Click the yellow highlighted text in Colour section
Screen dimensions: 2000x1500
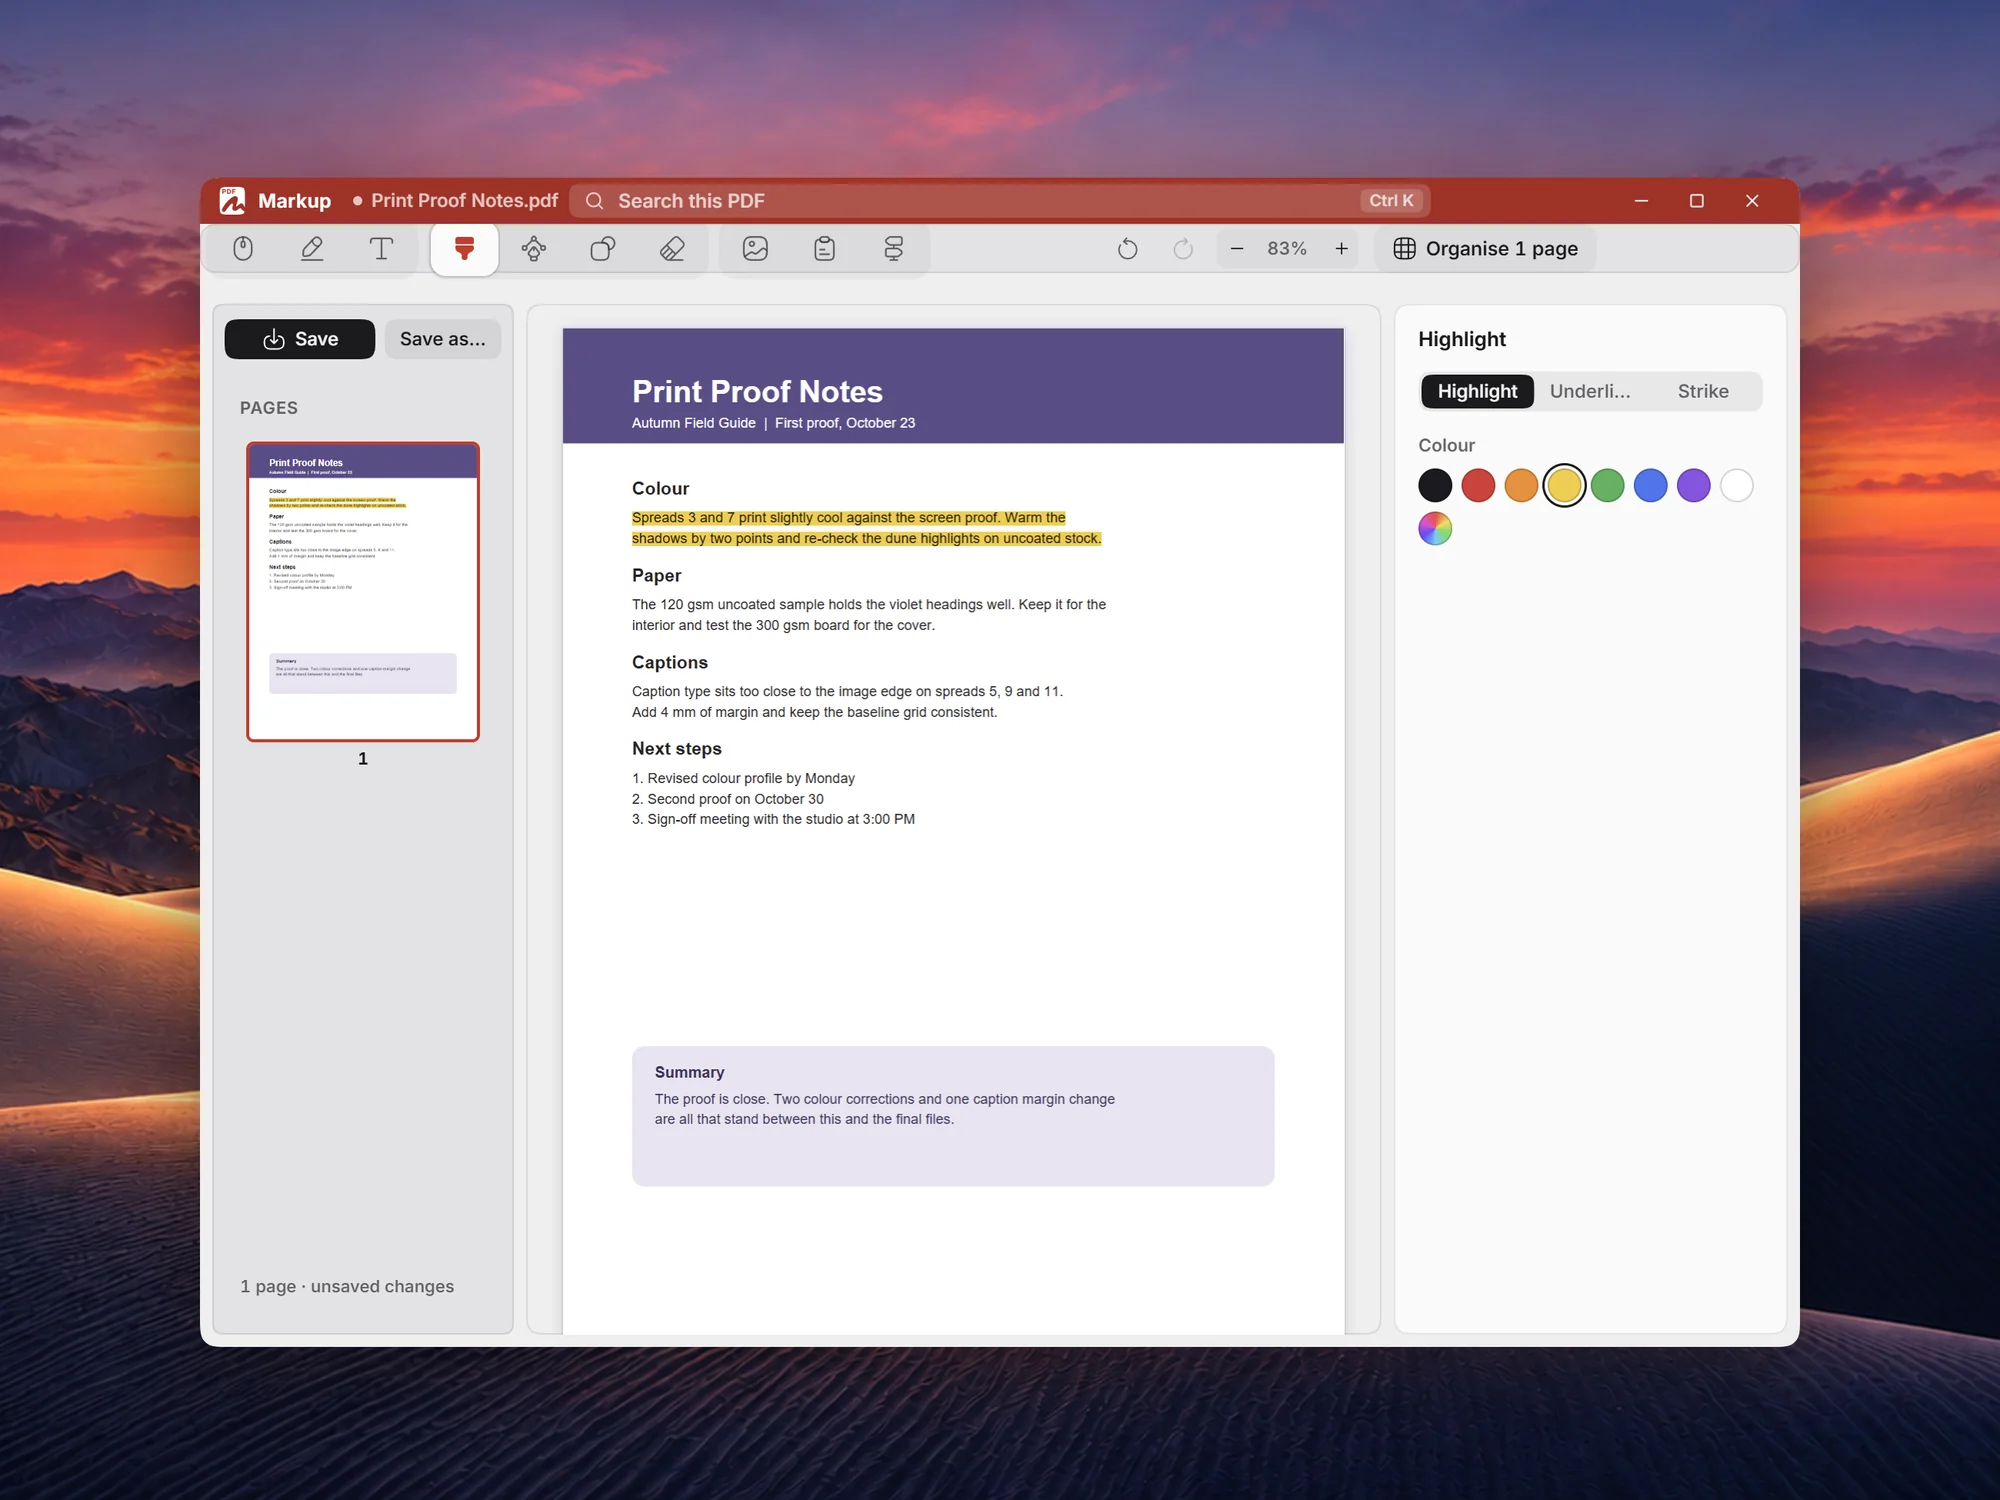866,528
